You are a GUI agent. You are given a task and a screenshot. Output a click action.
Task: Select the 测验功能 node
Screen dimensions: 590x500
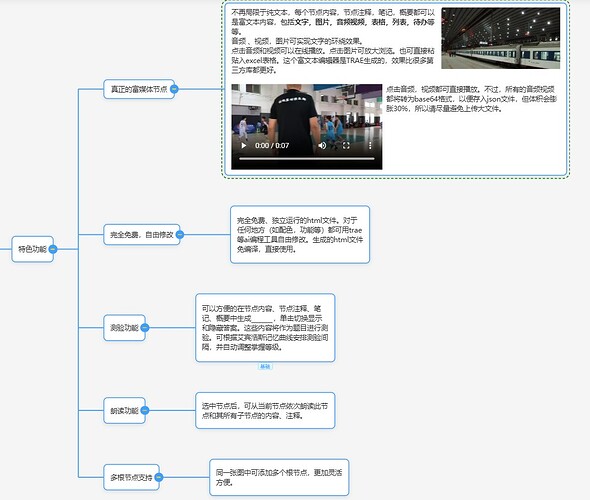pyautogui.click(x=124, y=328)
